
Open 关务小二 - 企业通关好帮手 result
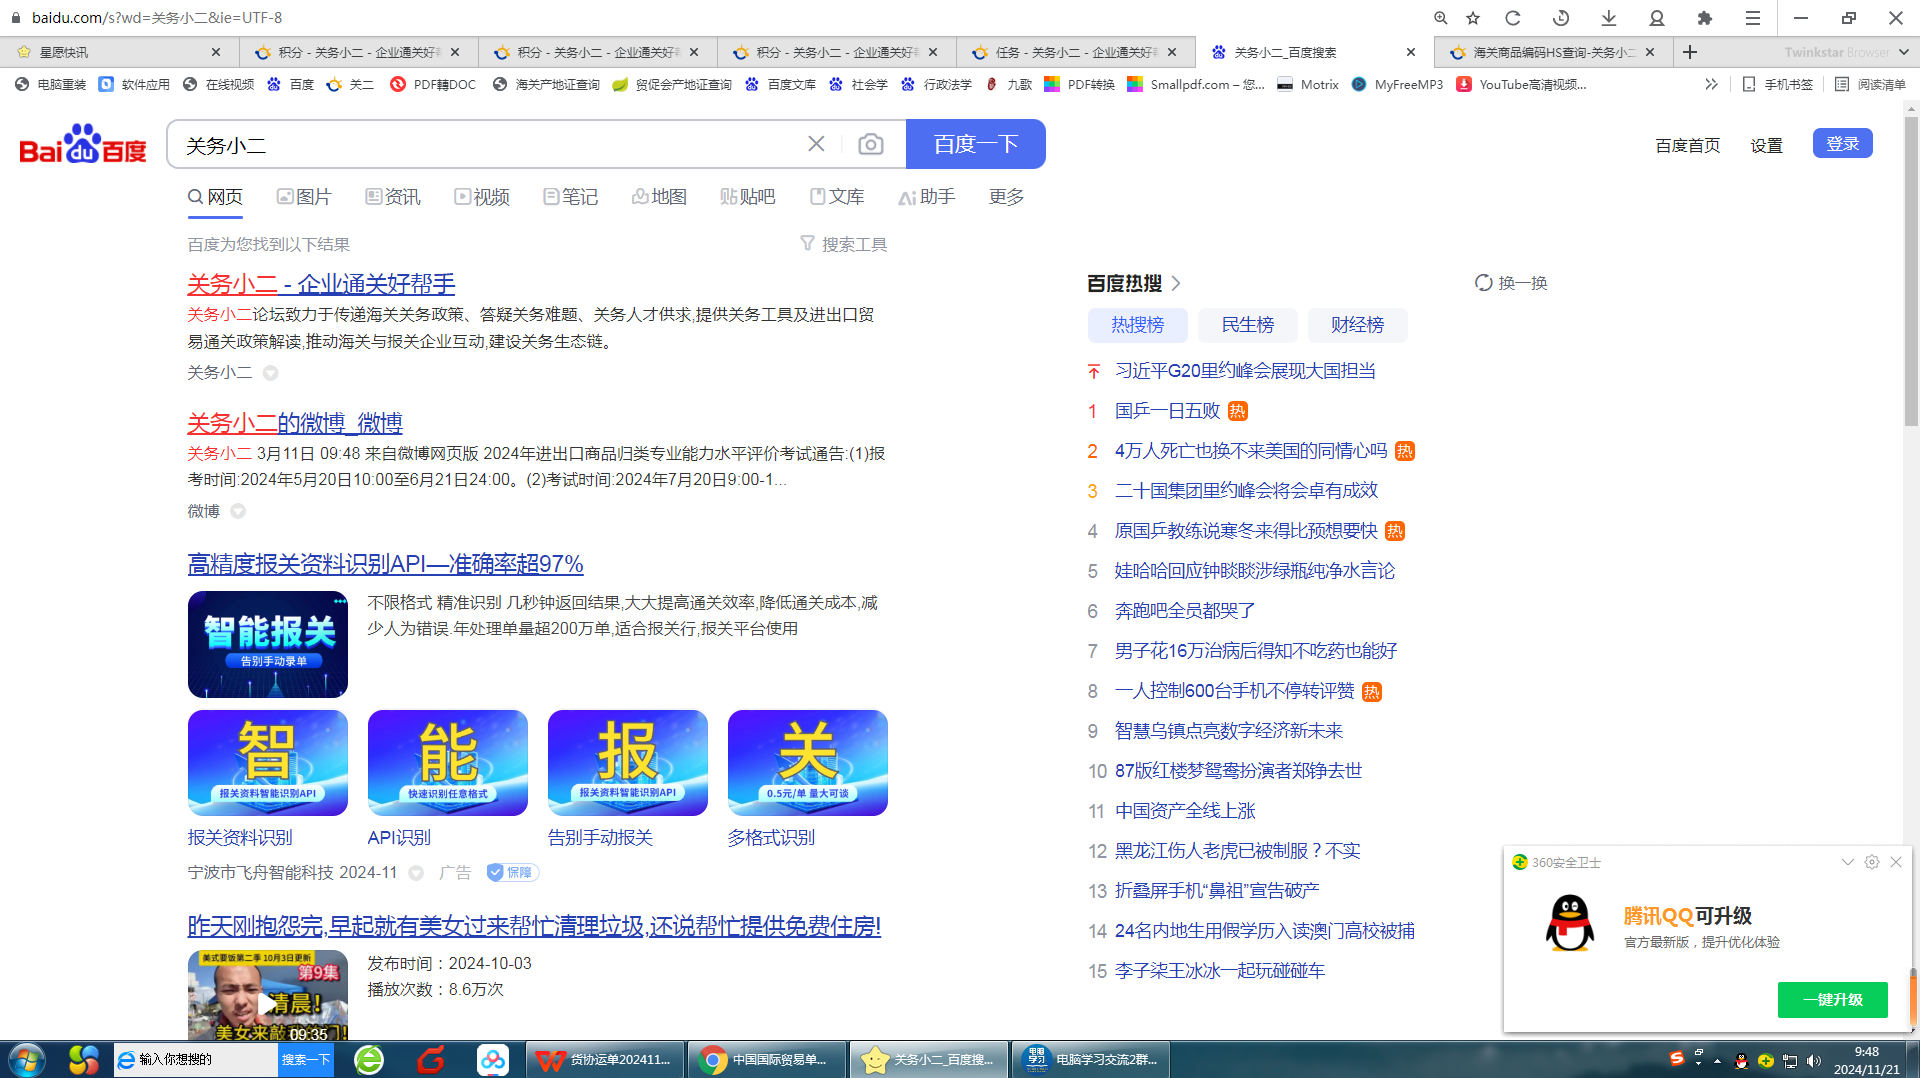(321, 284)
